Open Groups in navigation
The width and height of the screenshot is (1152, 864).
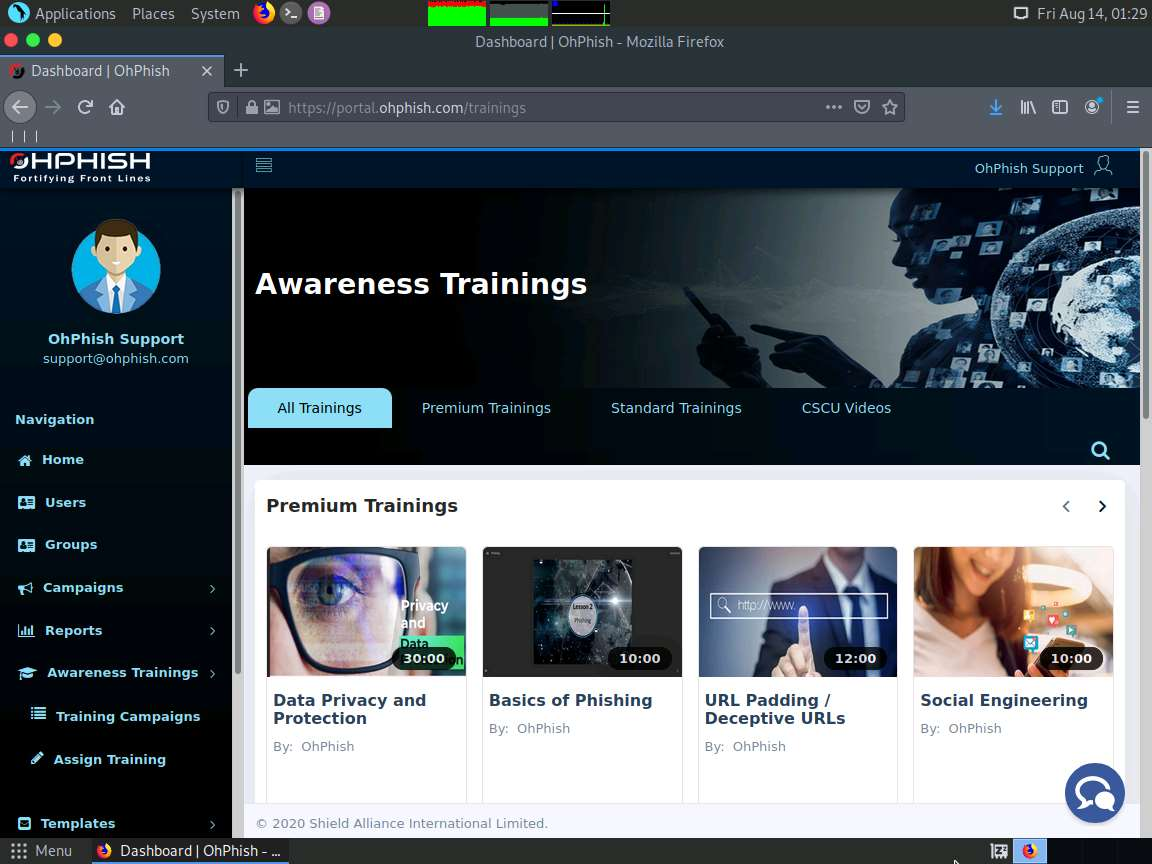57,545
